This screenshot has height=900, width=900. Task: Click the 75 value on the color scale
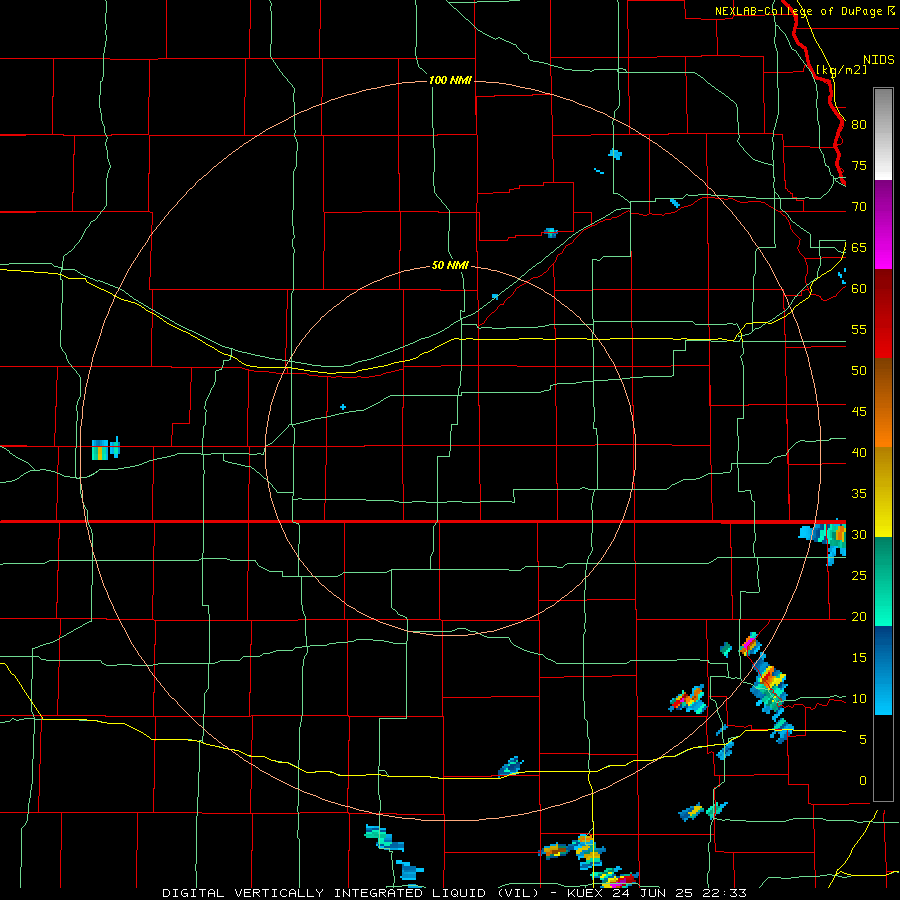859,165
